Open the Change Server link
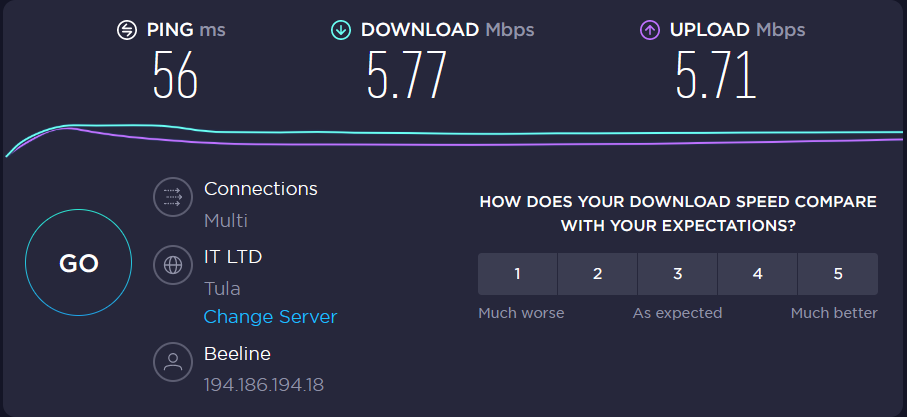The width and height of the screenshot is (907, 417). pyautogui.click(x=270, y=317)
